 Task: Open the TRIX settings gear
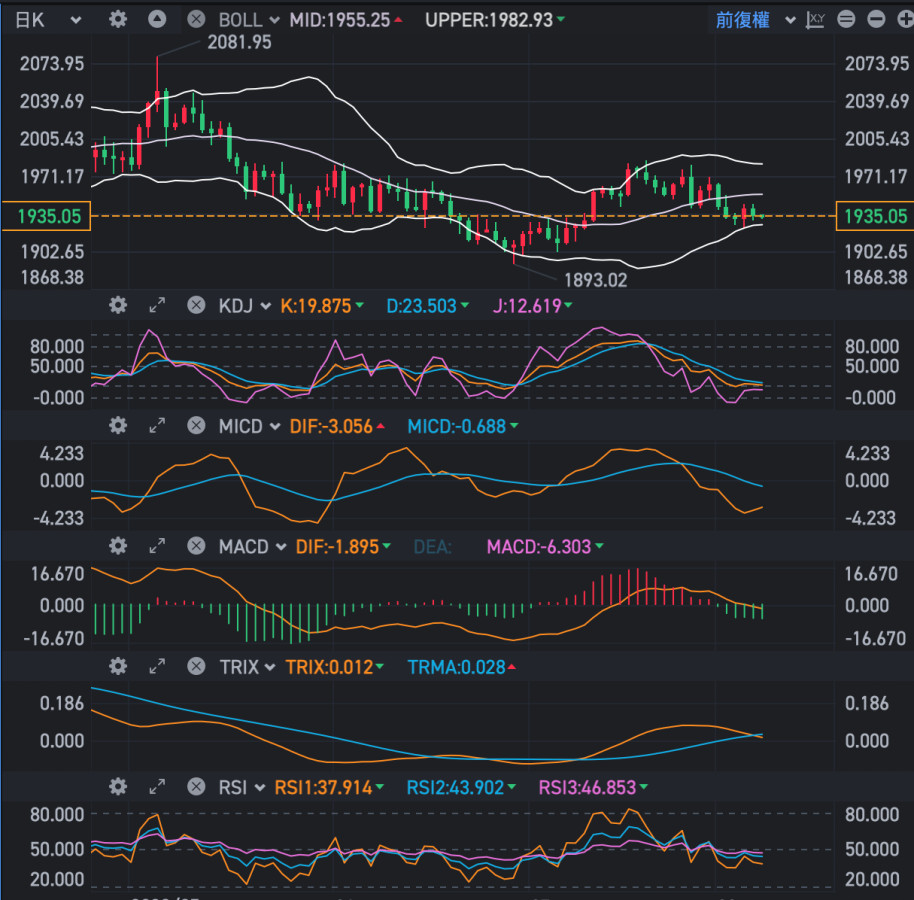118,667
